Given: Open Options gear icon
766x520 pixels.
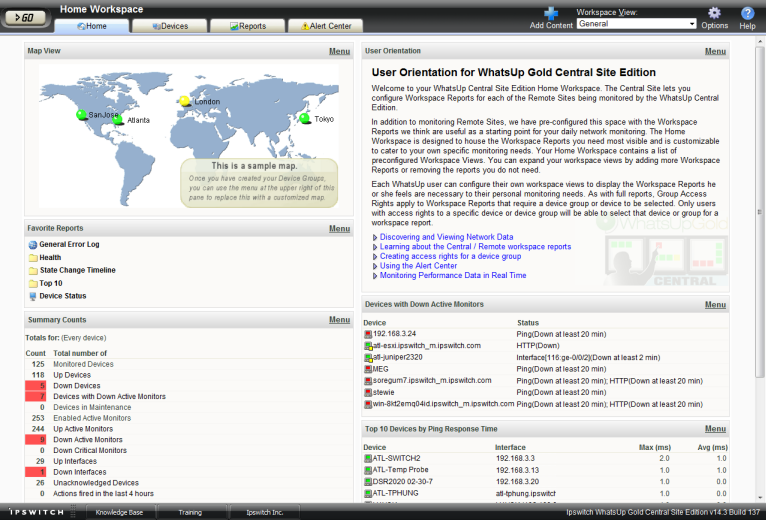Looking at the screenshot, I should [x=714, y=13].
